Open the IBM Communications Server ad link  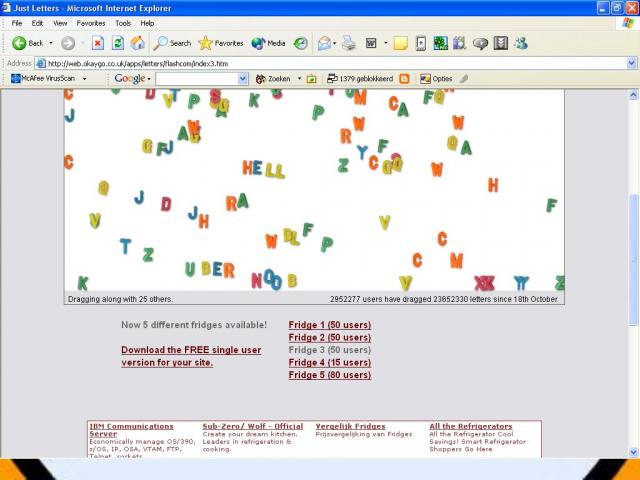pyautogui.click(x=131, y=430)
